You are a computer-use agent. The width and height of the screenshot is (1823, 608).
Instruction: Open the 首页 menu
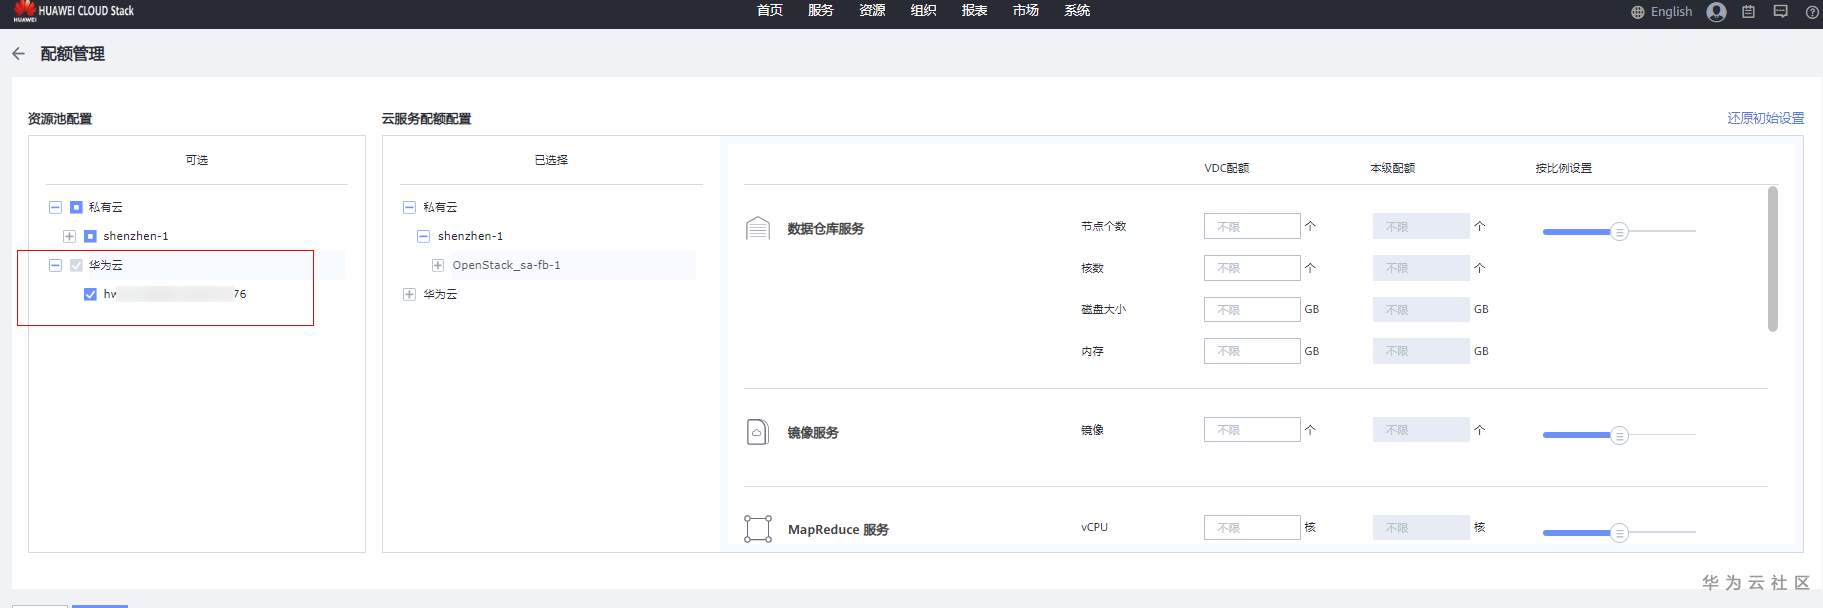tap(770, 11)
